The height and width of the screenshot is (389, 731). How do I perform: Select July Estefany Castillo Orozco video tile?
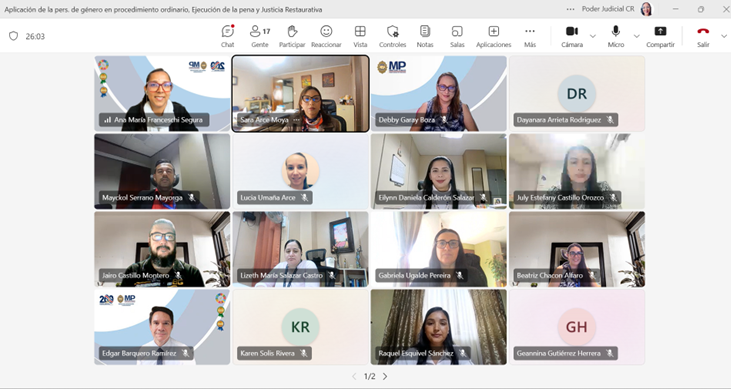click(x=577, y=171)
